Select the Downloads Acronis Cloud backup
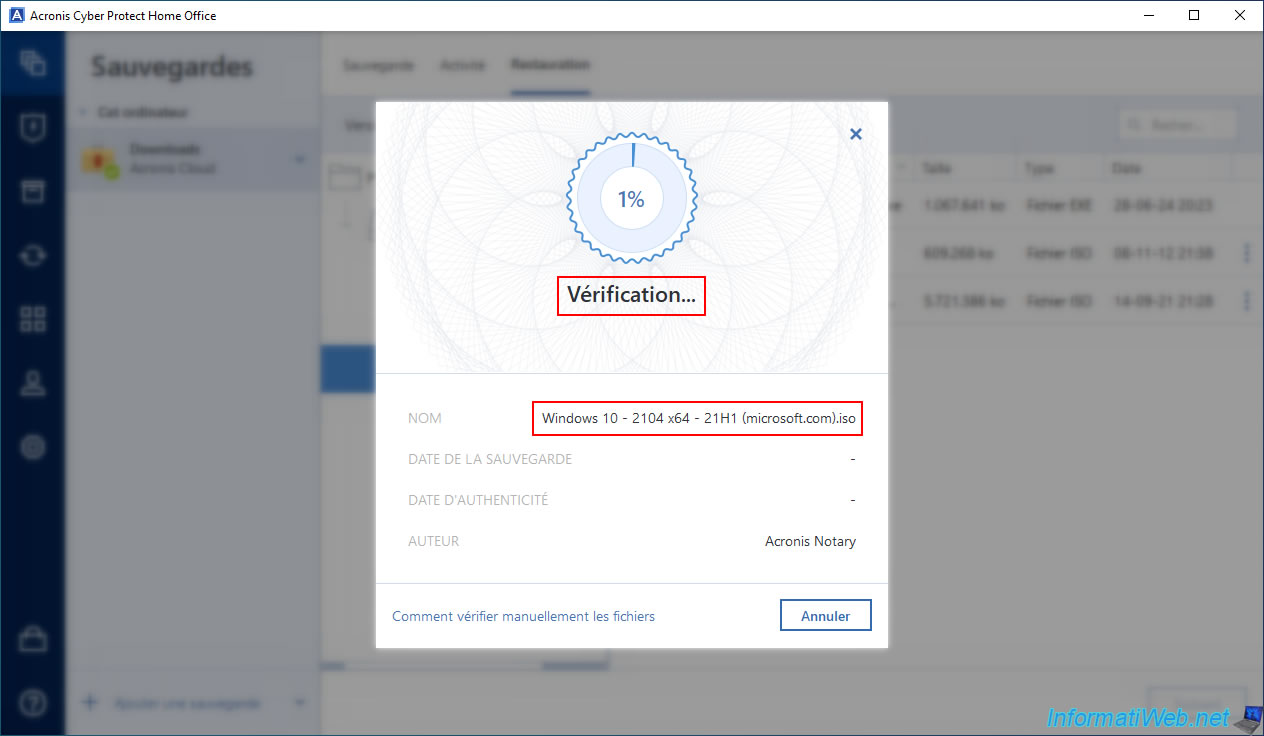 click(193, 160)
